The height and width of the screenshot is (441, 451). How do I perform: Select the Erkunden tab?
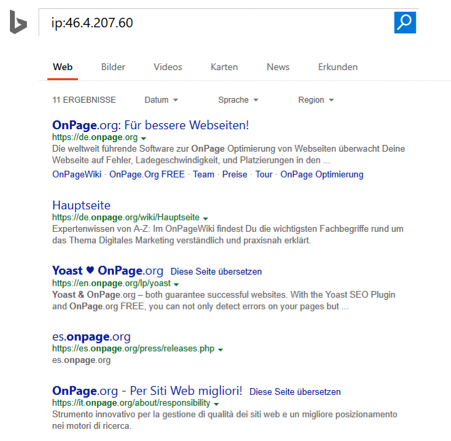point(338,67)
